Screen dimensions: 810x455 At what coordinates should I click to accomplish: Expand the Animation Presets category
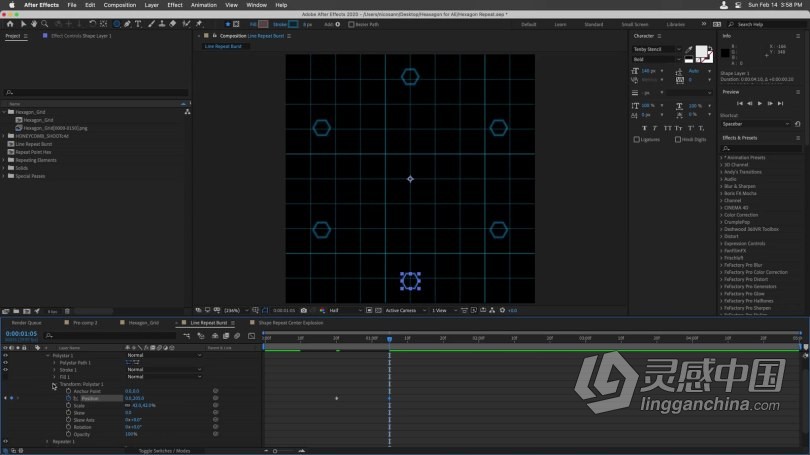click(x=722, y=158)
